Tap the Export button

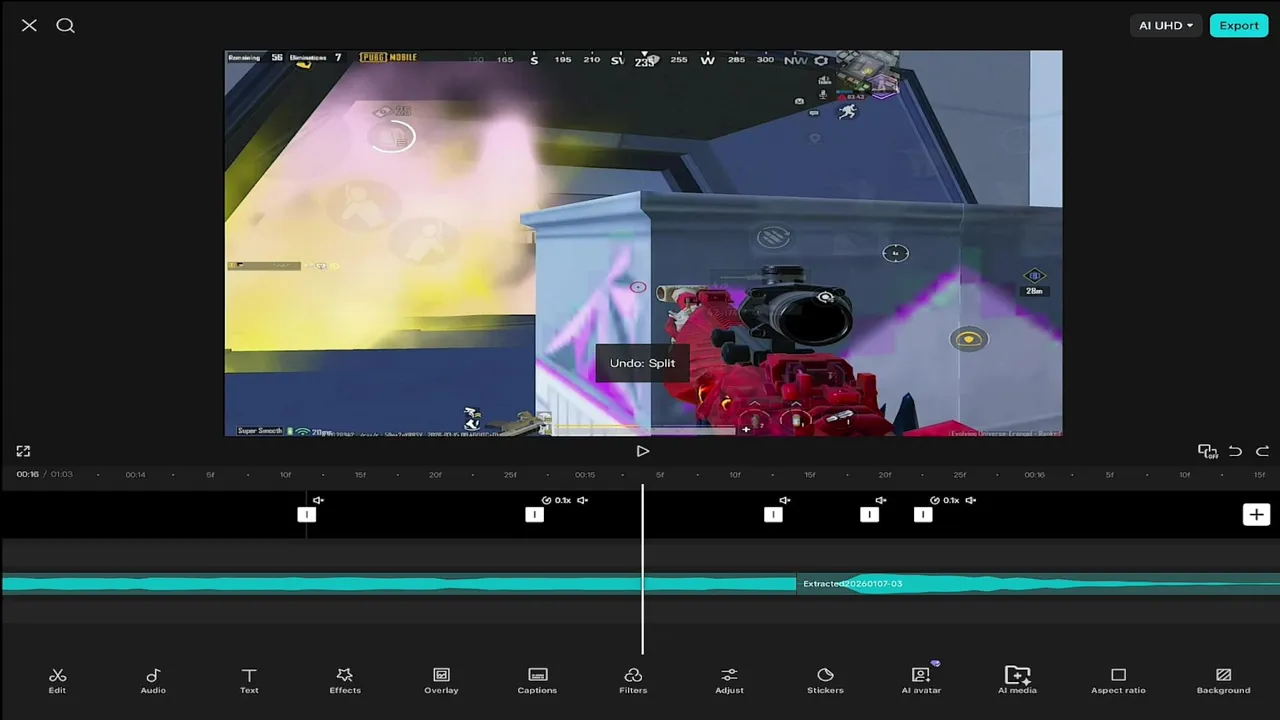click(x=1238, y=25)
